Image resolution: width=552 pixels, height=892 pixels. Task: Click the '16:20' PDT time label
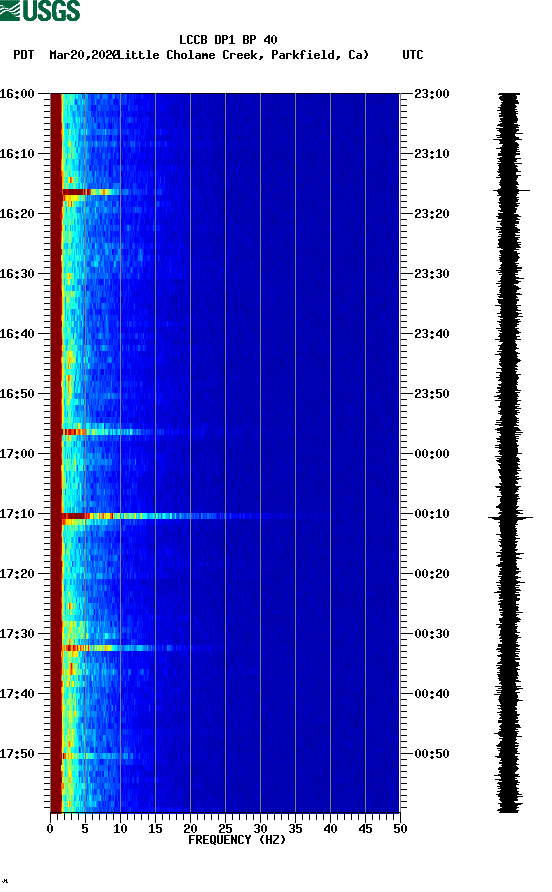(x=17, y=214)
